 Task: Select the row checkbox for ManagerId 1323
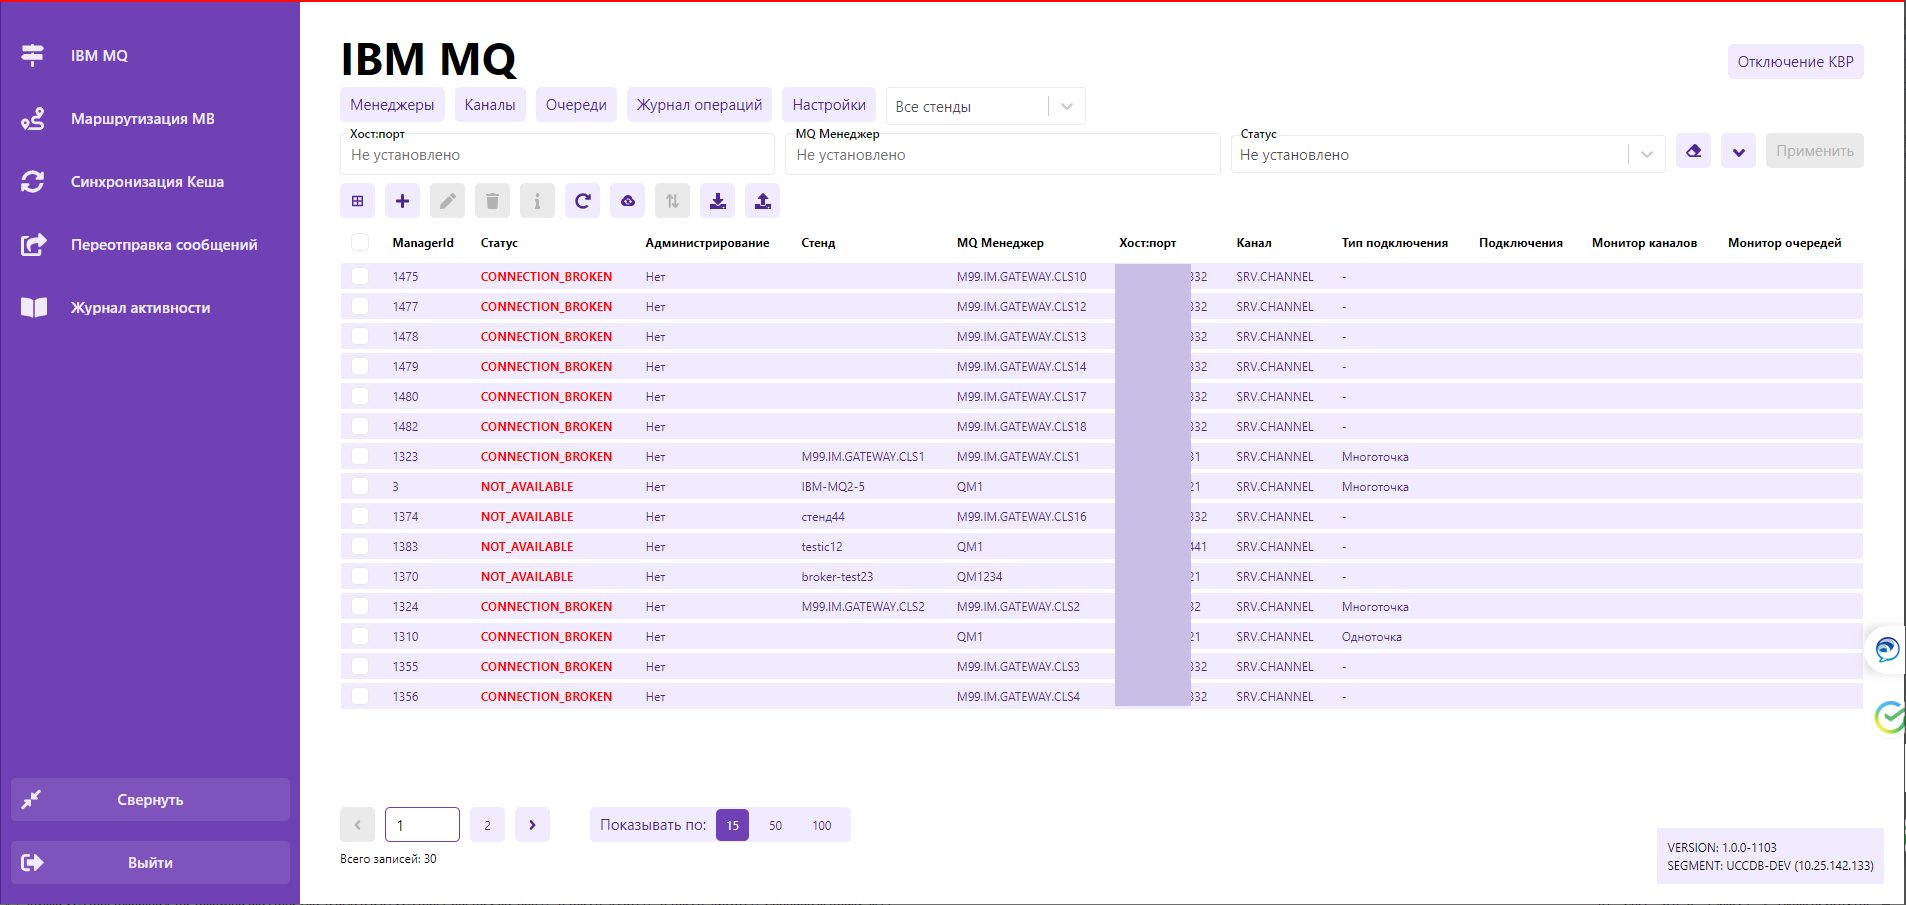click(360, 457)
